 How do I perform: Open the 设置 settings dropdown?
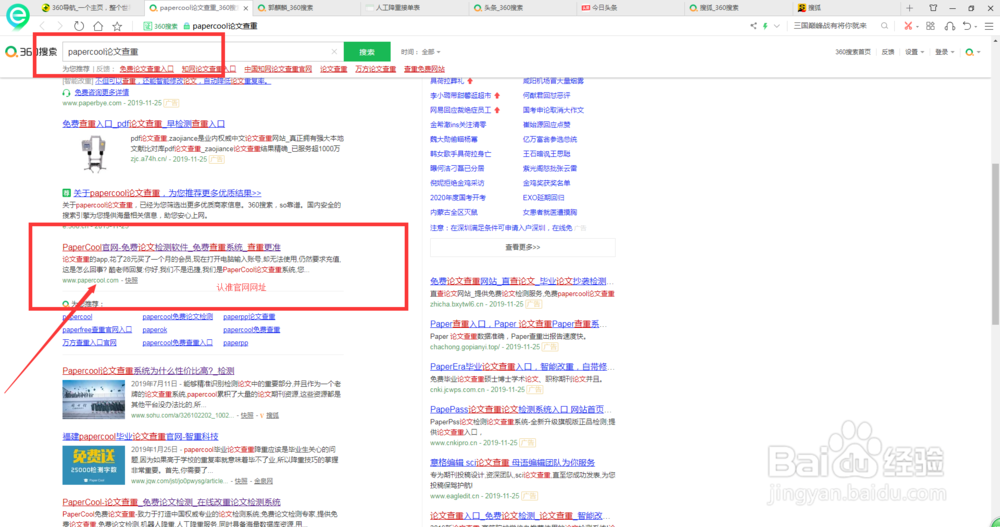tap(914, 52)
